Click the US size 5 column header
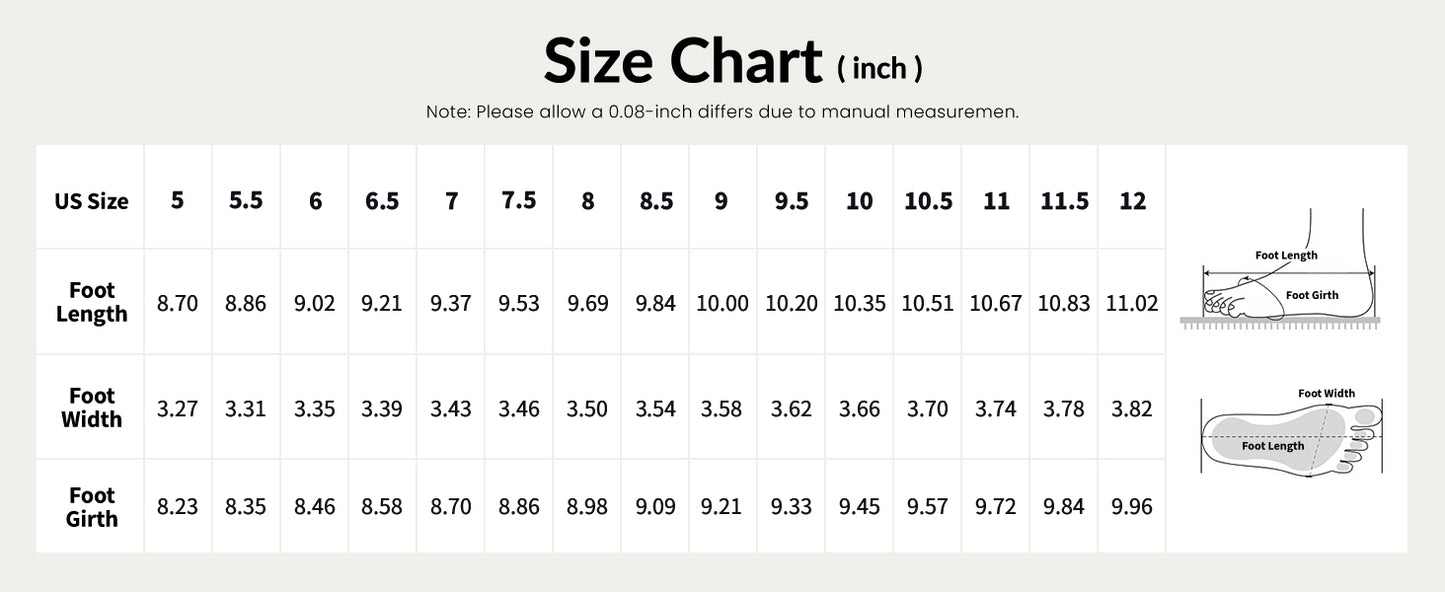 [177, 200]
